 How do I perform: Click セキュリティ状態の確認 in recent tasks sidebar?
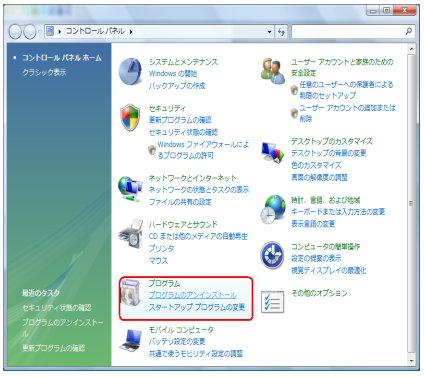point(56,308)
